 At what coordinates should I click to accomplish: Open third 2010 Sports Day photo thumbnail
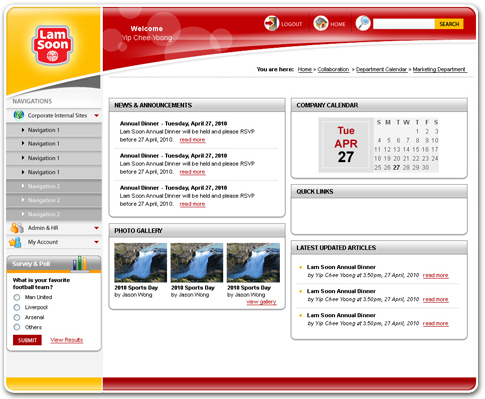click(253, 263)
